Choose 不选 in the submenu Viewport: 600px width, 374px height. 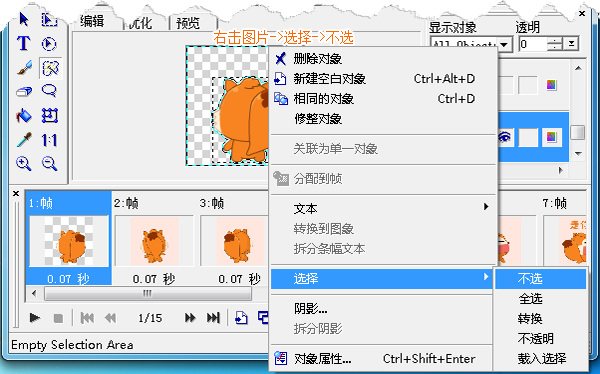541,278
